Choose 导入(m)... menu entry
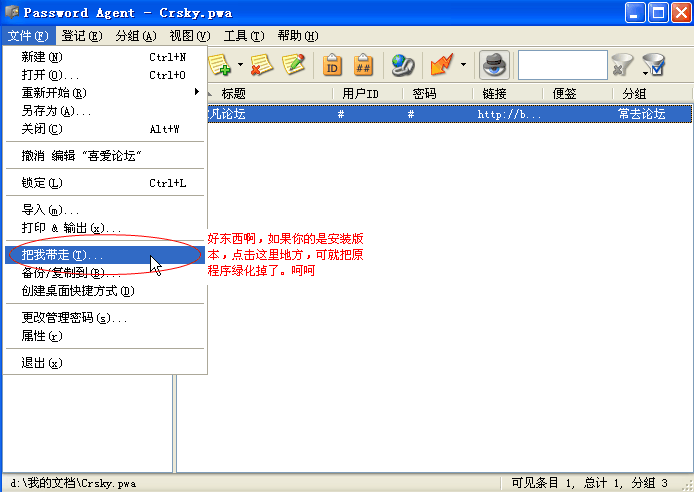This screenshot has width=694, height=492. point(105,210)
